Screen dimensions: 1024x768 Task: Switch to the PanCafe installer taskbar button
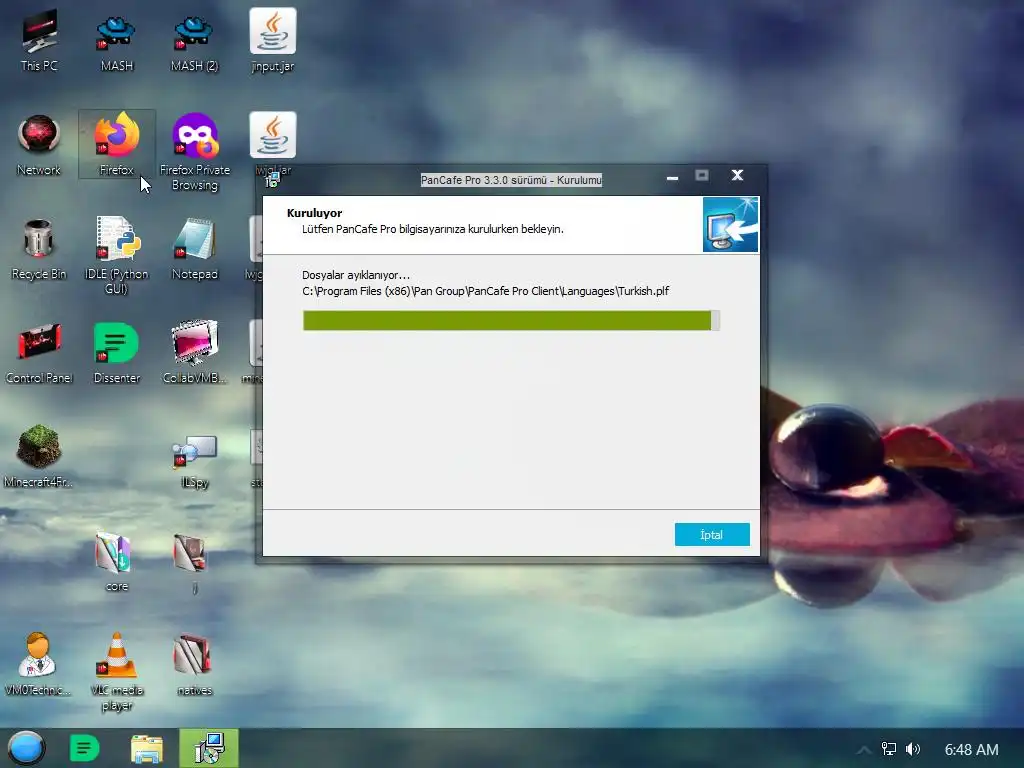(x=209, y=748)
